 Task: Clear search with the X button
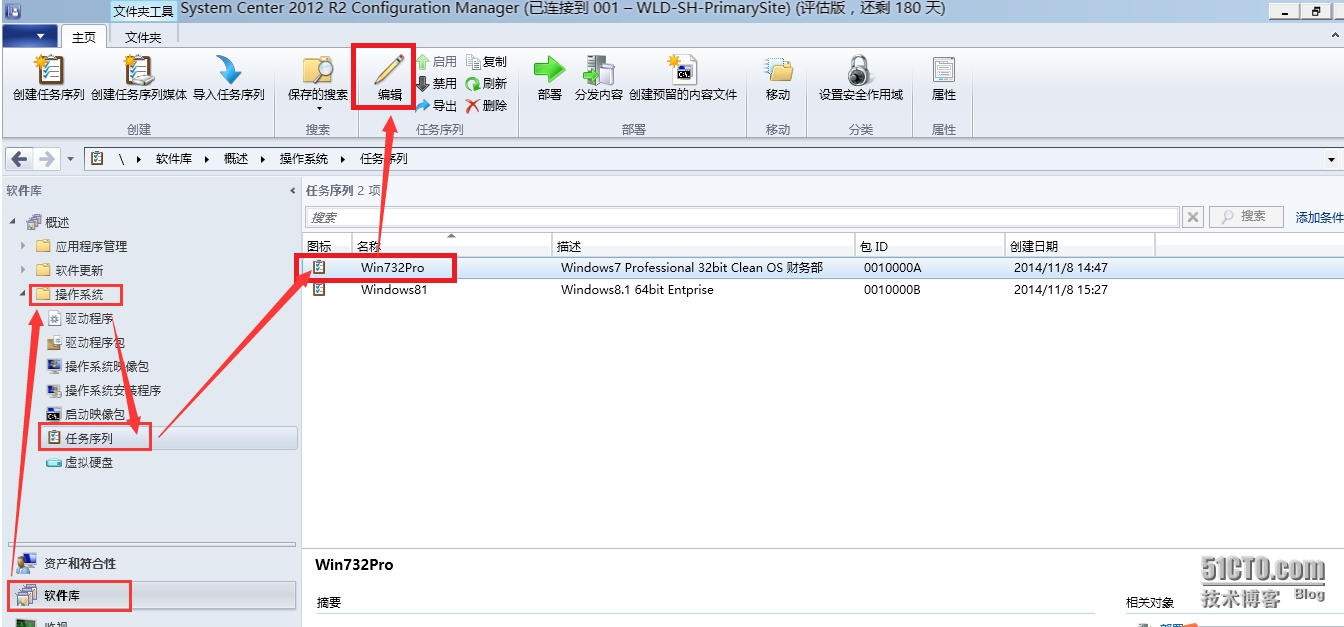tap(1193, 217)
